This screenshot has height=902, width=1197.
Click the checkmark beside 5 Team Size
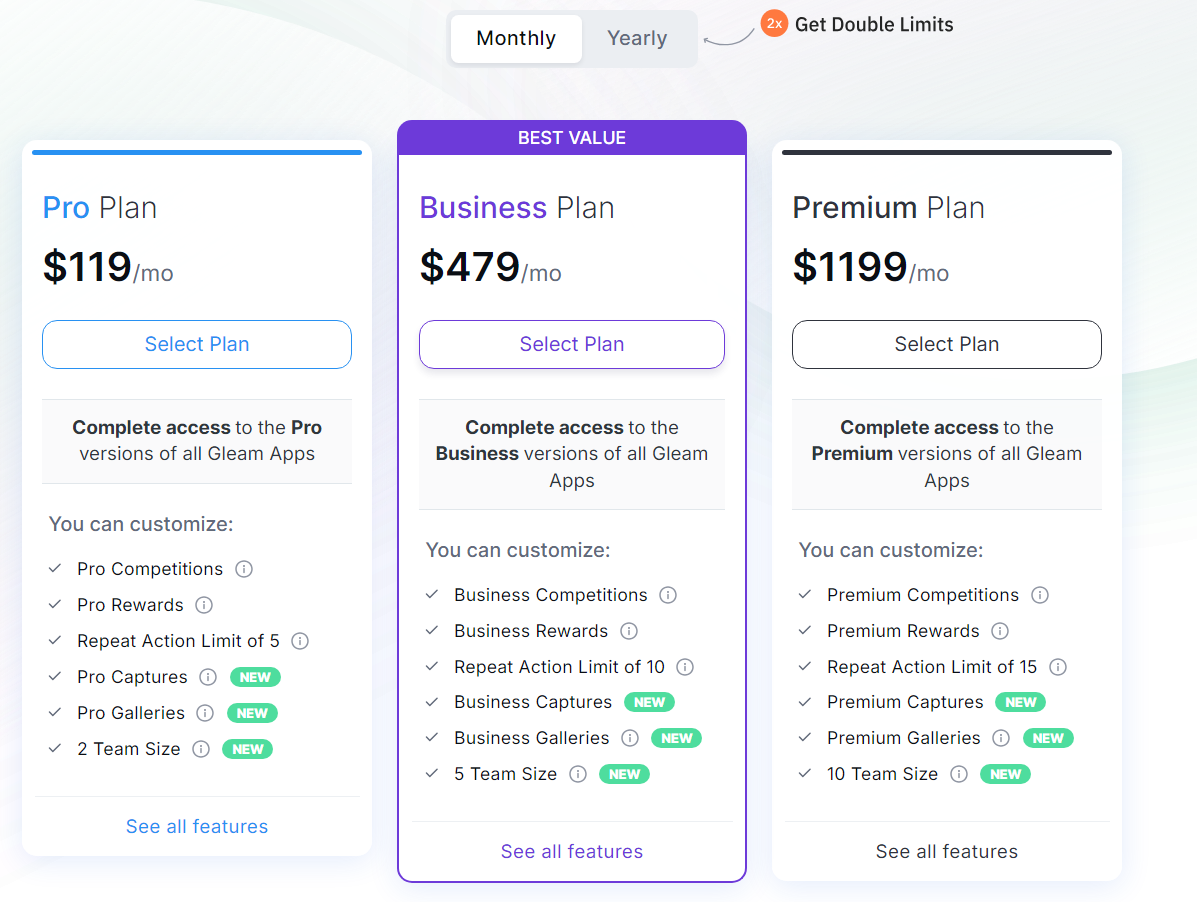(x=431, y=774)
